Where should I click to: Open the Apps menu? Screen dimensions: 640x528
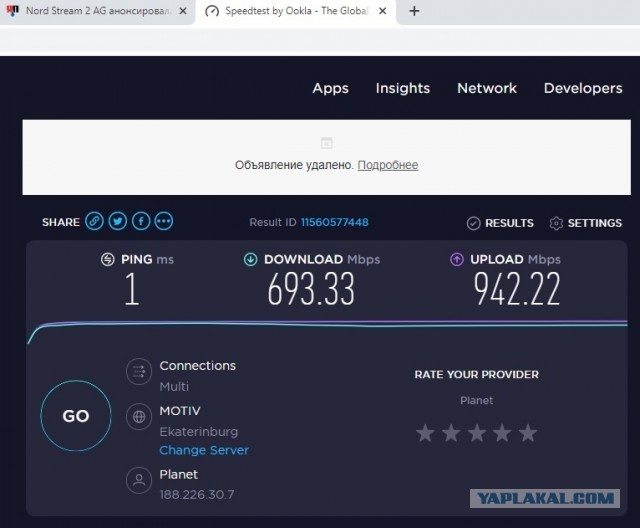tap(331, 88)
